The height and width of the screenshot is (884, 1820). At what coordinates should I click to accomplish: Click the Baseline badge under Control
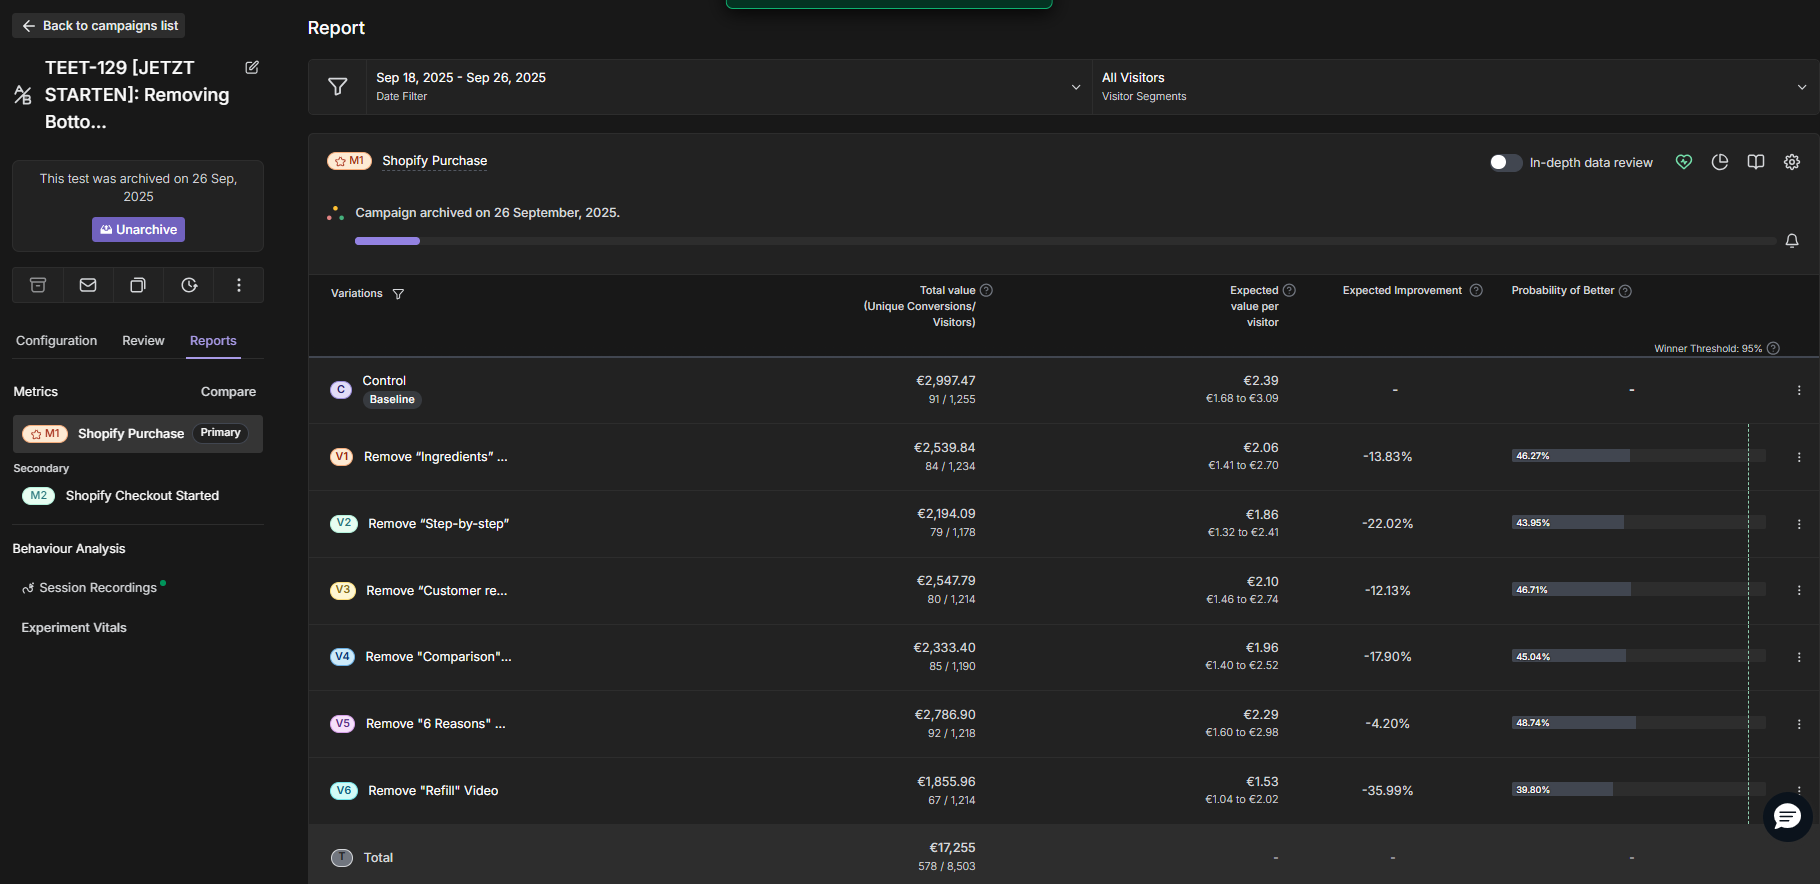[x=392, y=400]
